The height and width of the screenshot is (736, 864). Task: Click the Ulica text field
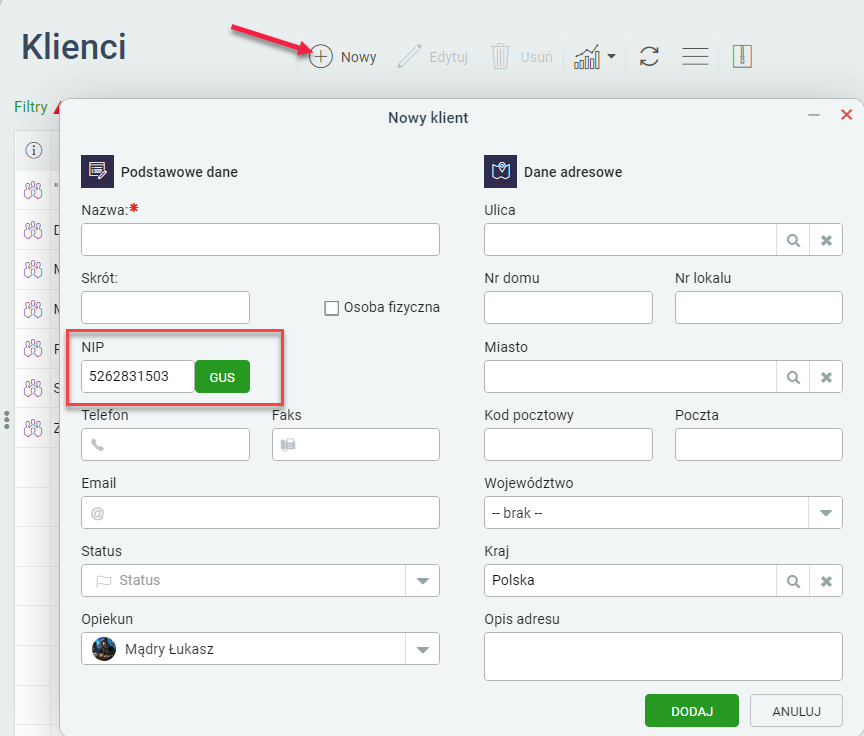point(630,240)
